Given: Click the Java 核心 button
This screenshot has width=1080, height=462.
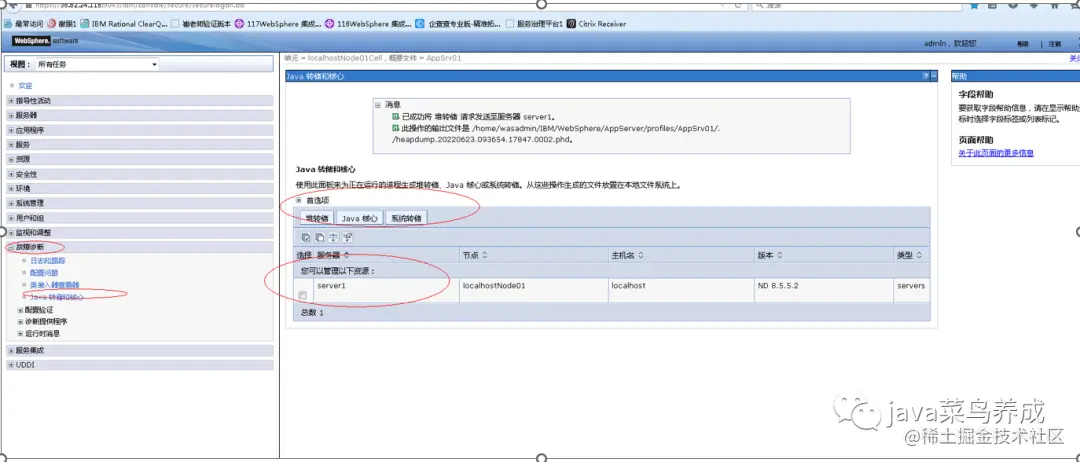Looking at the screenshot, I should point(360,218).
